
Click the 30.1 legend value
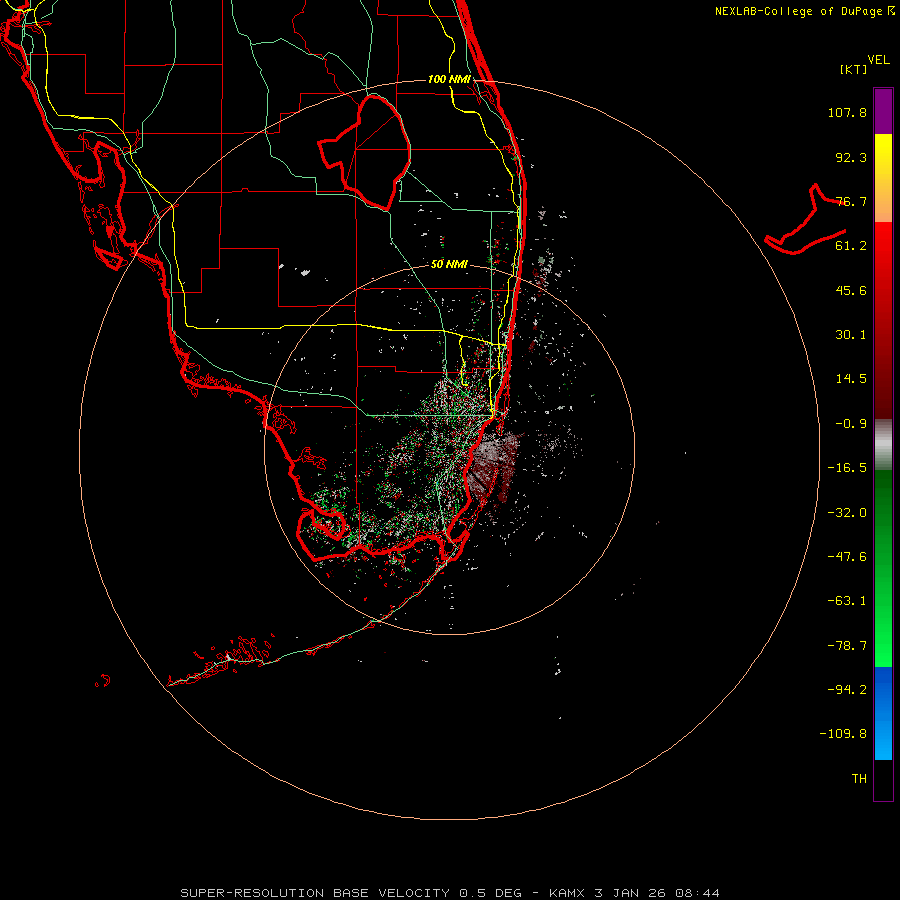pyautogui.click(x=851, y=335)
